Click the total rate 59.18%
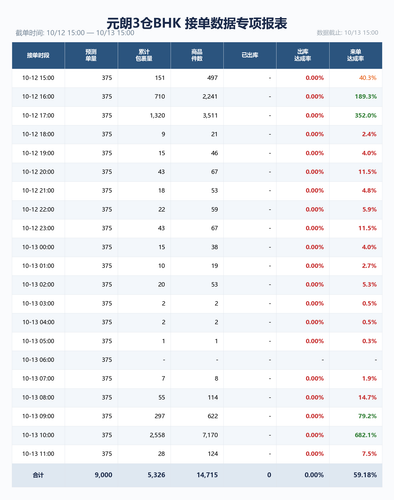This screenshot has height=500, width=394. [365, 475]
